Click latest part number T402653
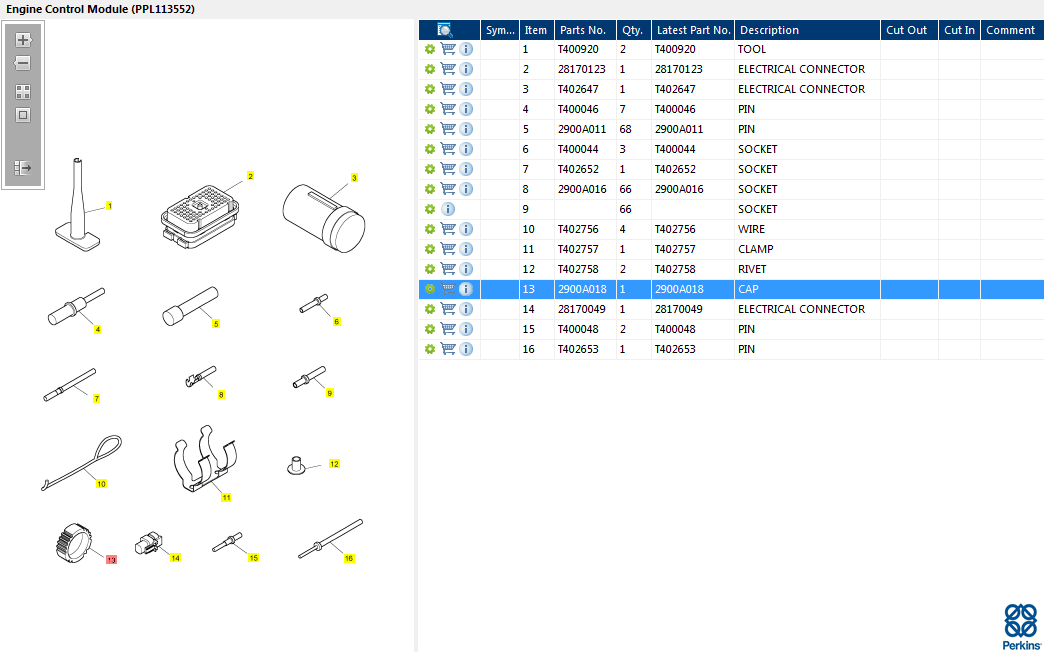 point(675,349)
